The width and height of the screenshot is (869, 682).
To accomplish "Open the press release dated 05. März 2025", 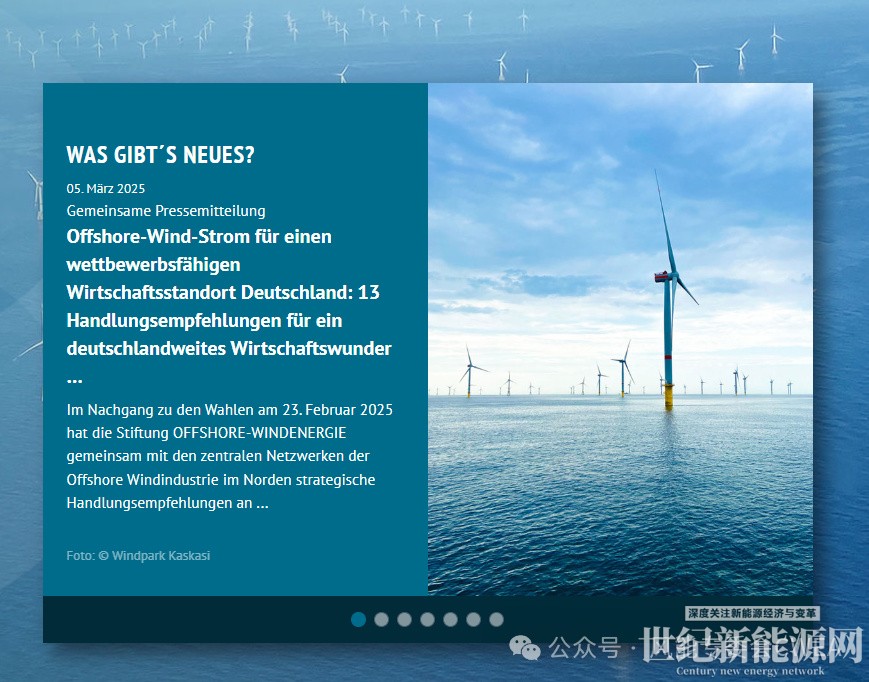I will click(x=105, y=188).
